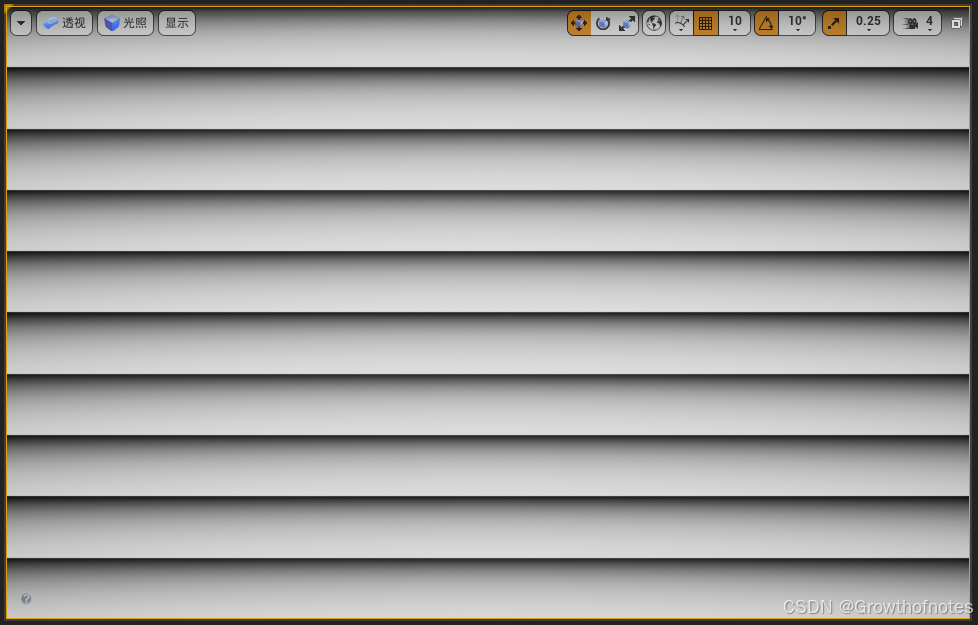Open the 显示 show flags menu

pyautogui.click(x=177, y=23)
